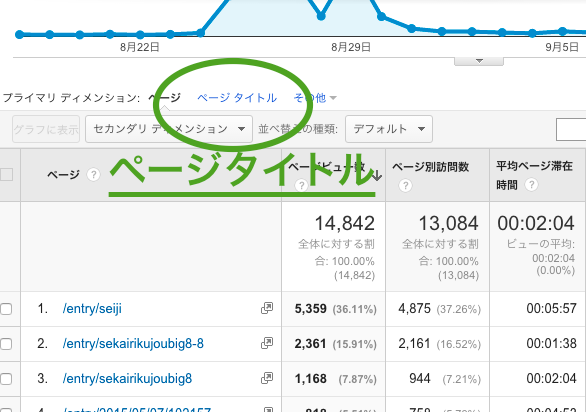Click the 944 unique pageviews cell
The width and height of the screenshot is (586, 412).
420,379
